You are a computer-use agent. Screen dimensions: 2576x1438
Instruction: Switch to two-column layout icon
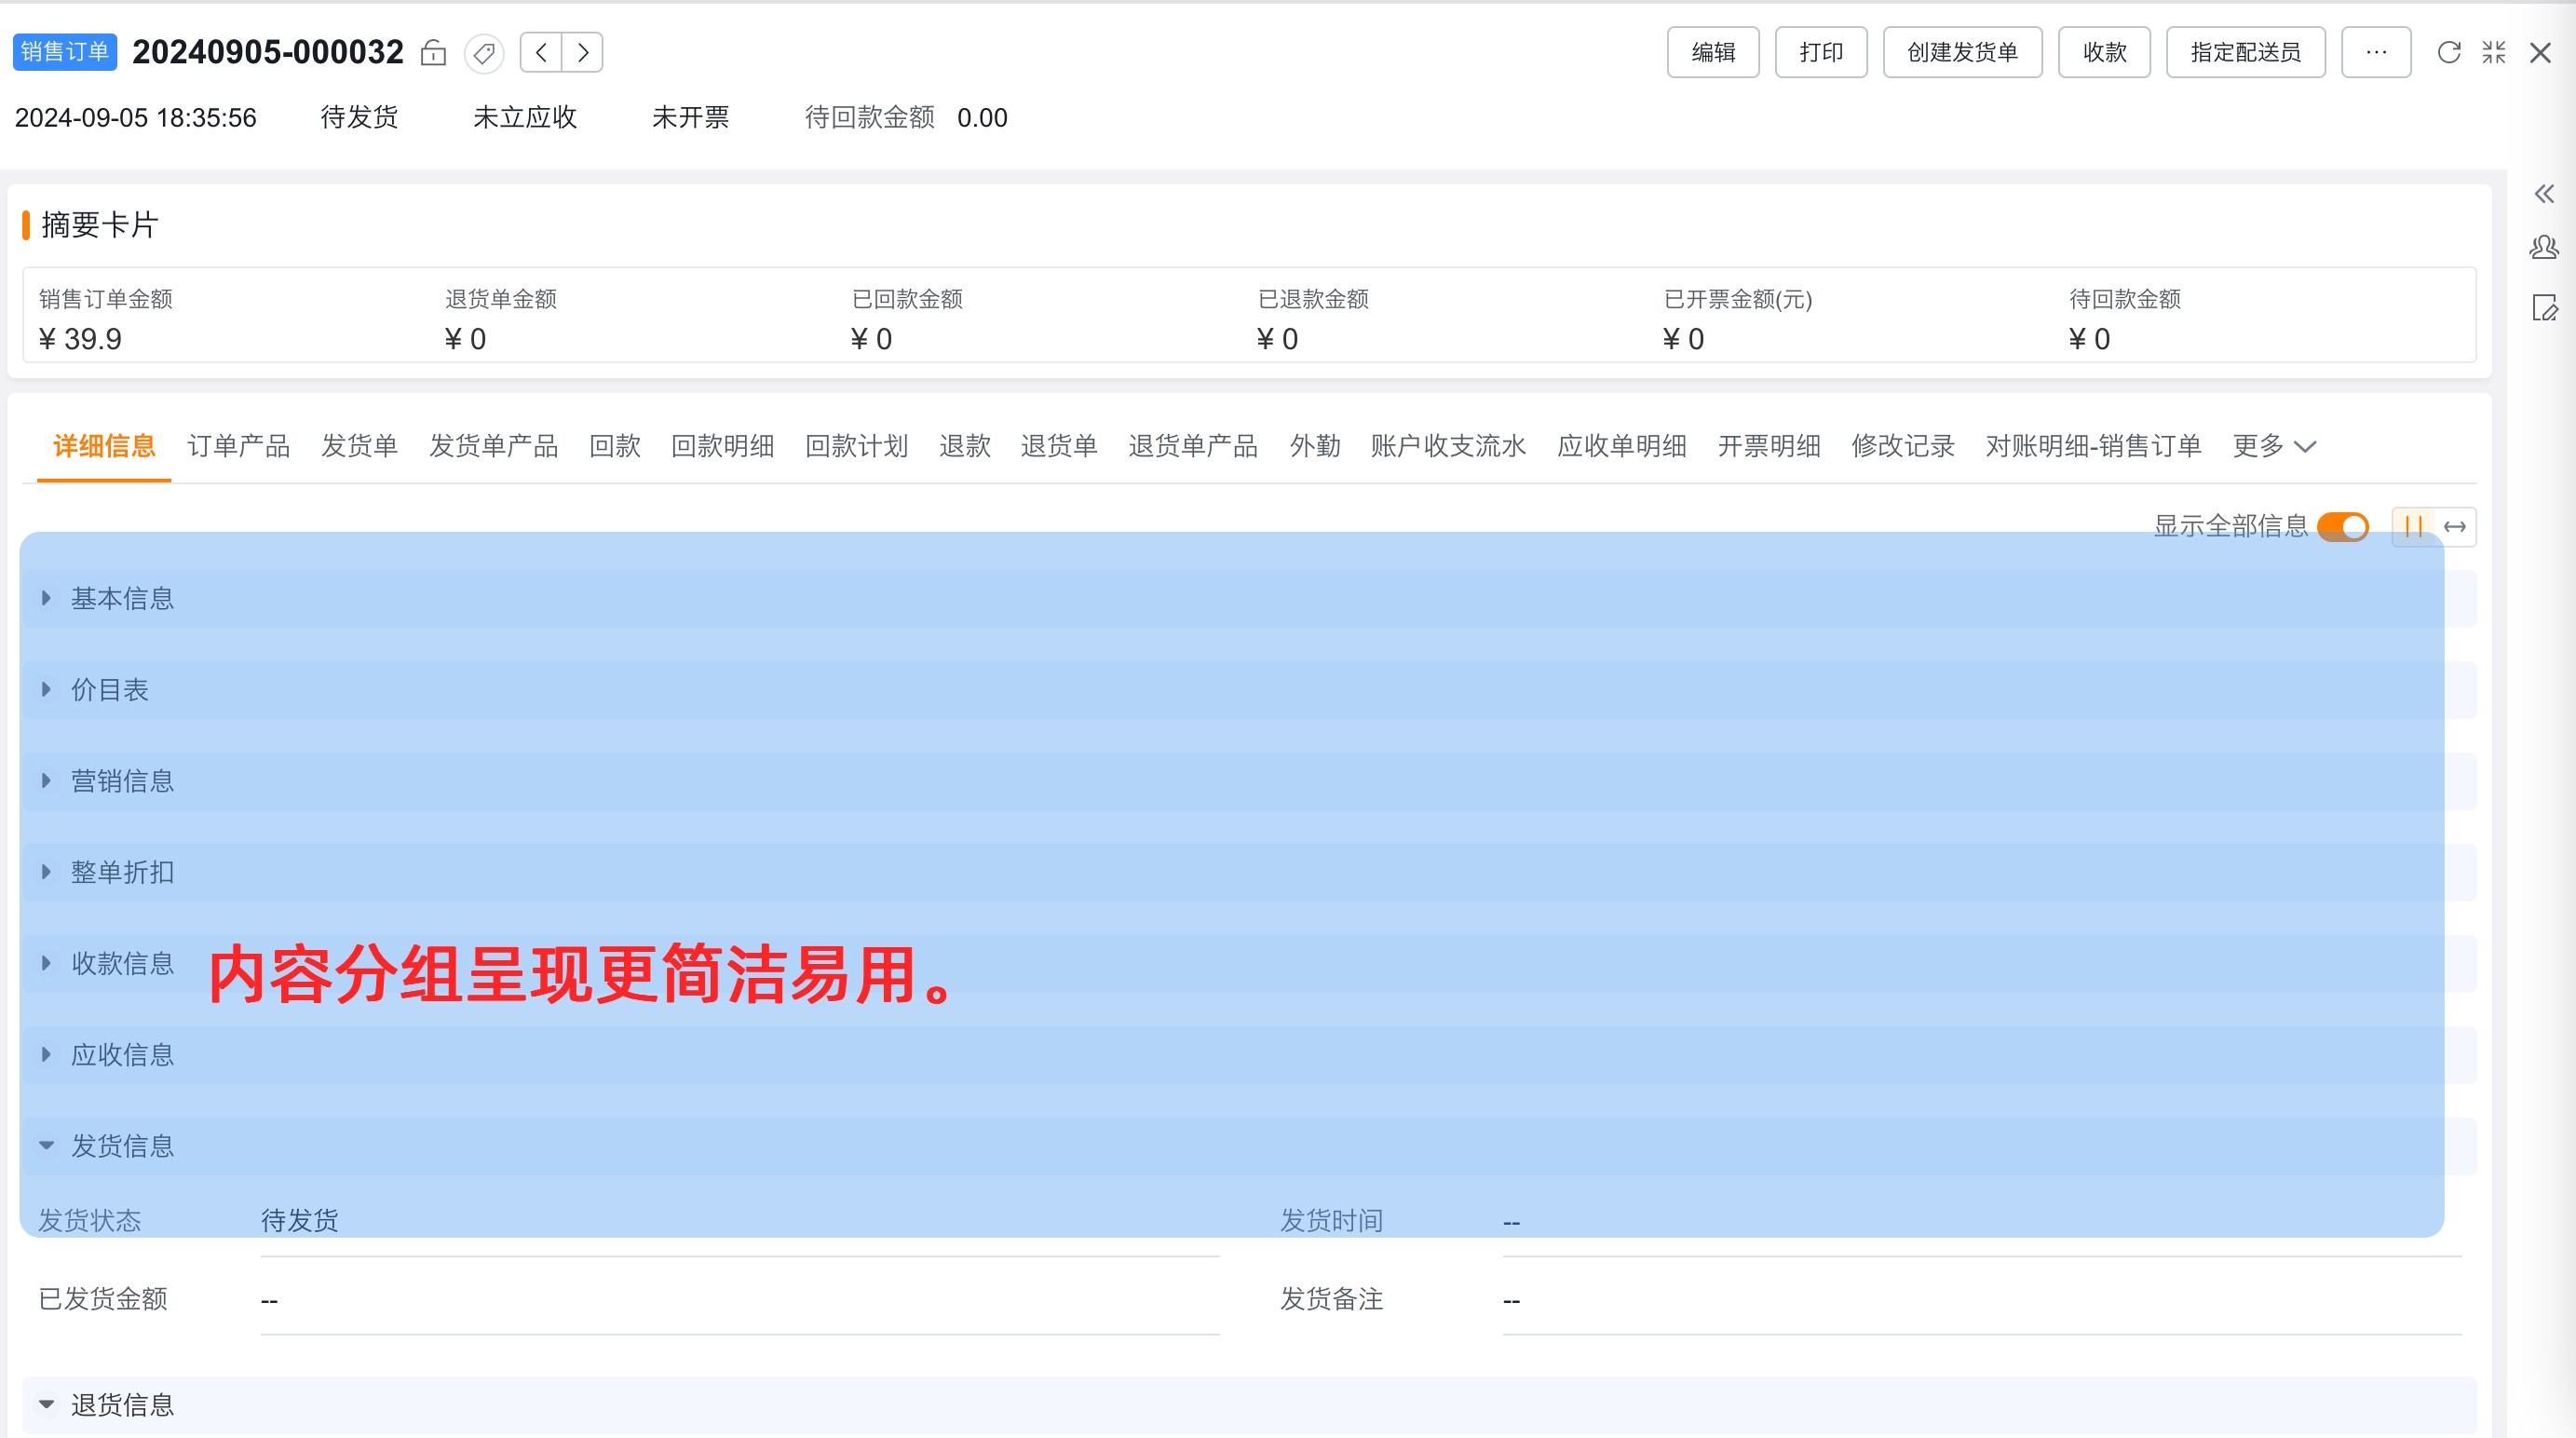(x=2413, y=526)
